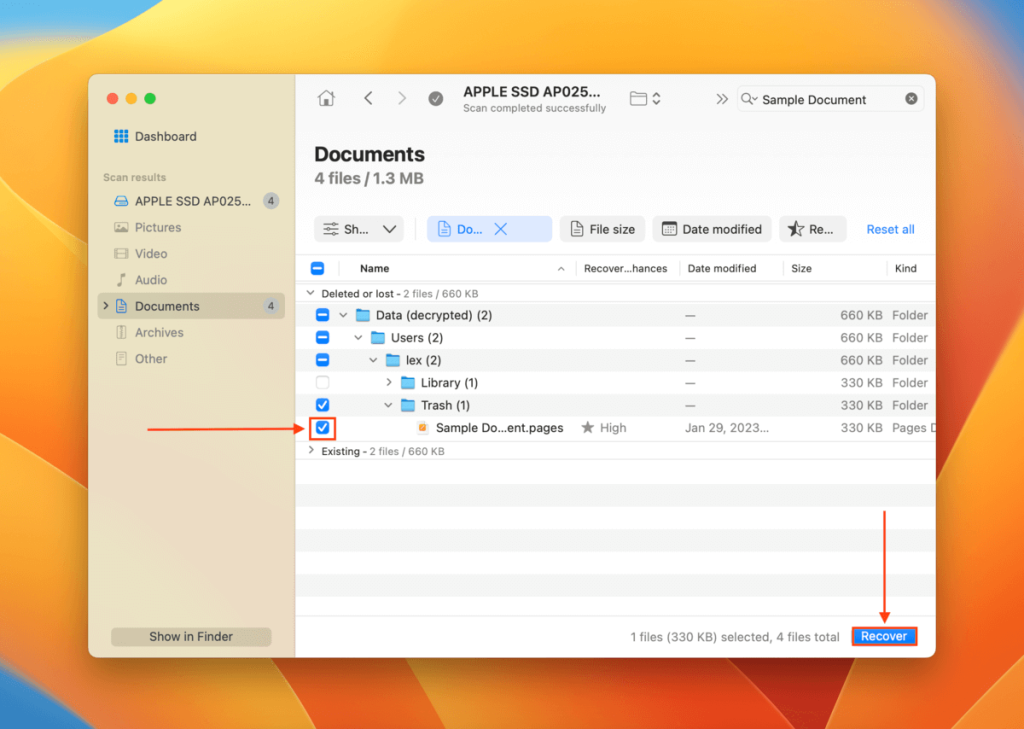Click the Show in Finder button
Image resolution: width=1024 pixels, height=729 pixels.
[x=190, y=636]
